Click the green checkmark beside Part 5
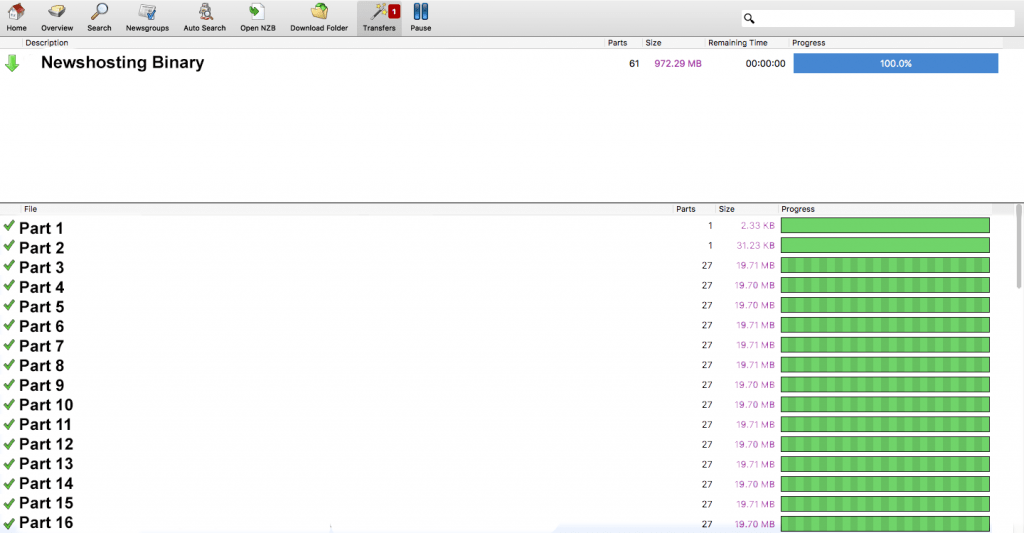The image size is (1024, 533). tap(9, 305)
